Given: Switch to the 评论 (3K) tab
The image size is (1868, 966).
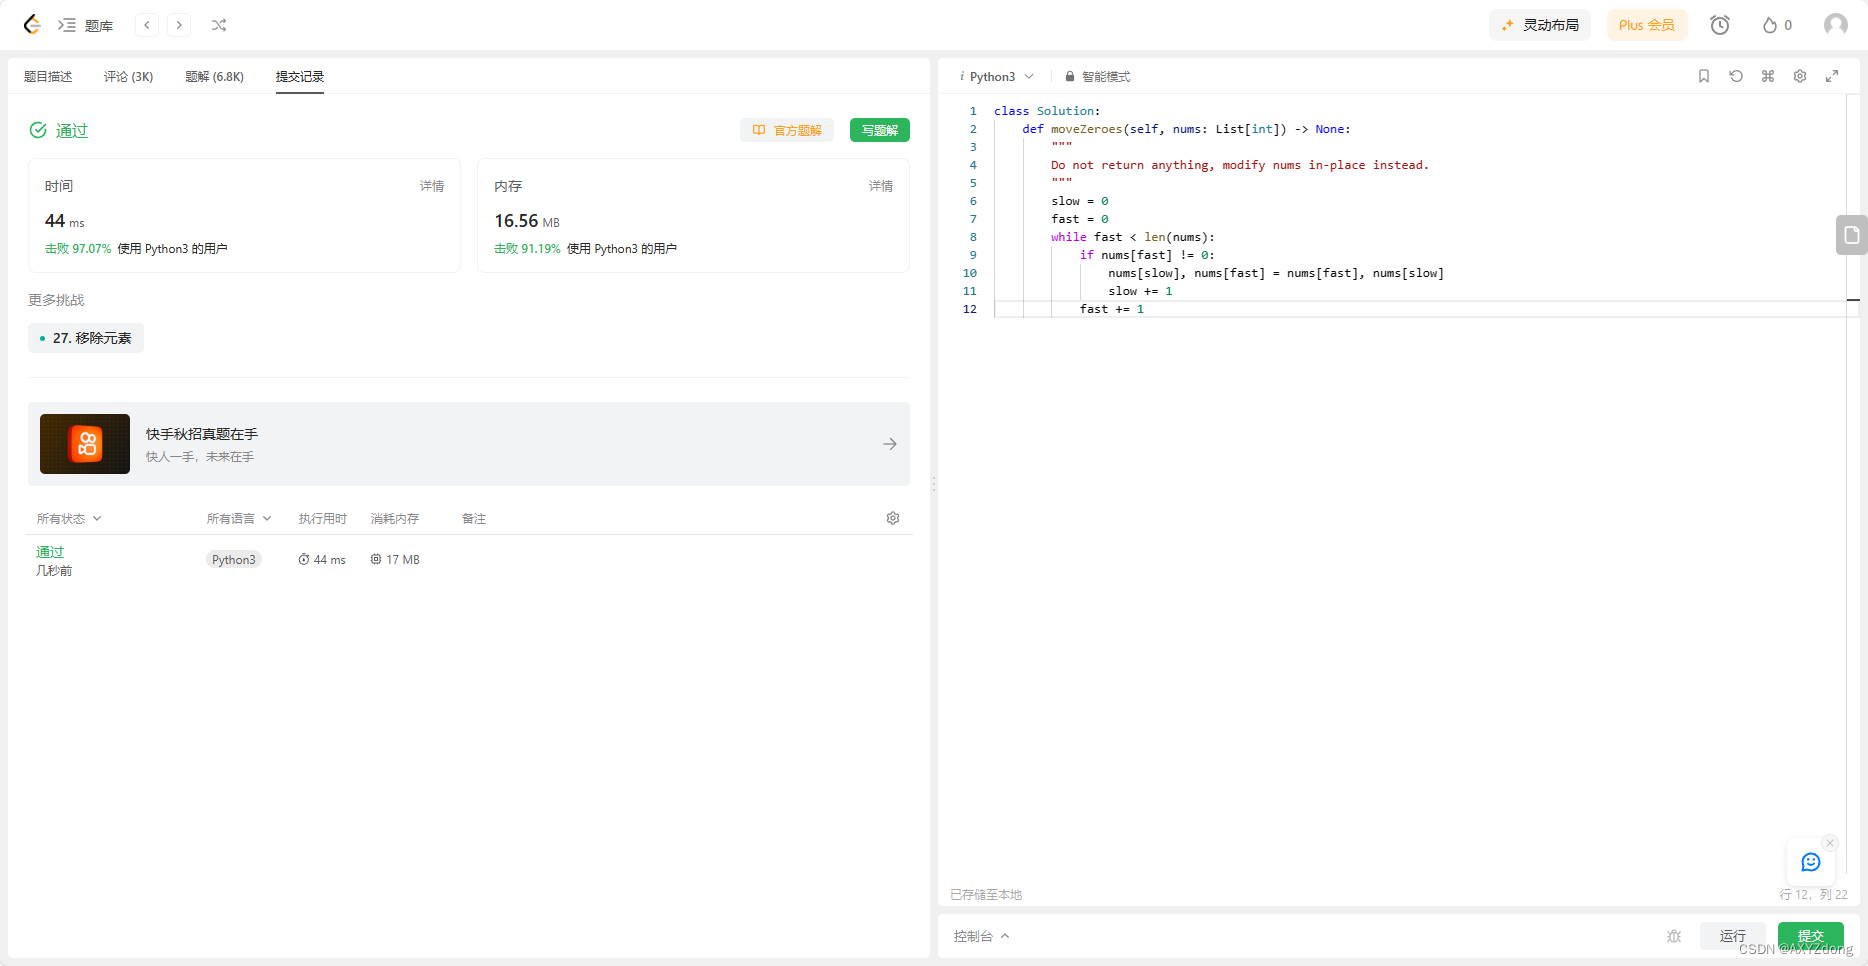Looking at the screenshot, I should 128,77.
